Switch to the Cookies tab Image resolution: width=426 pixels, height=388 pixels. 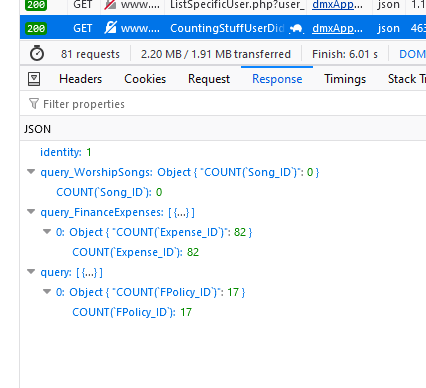click(145, 79)
